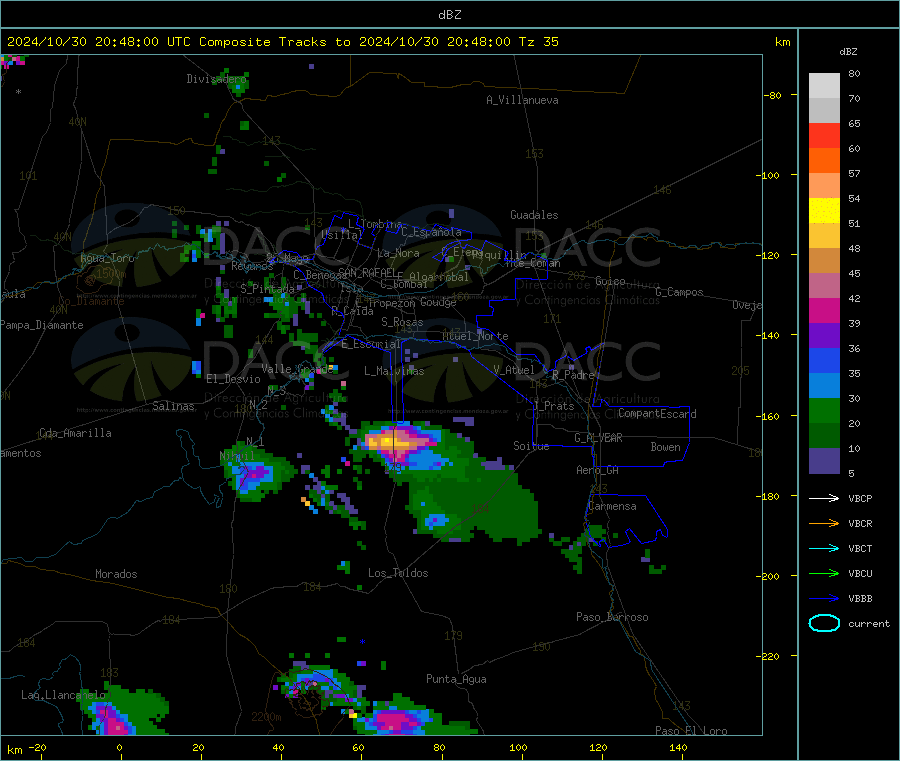Viewport: 900px width, 761px height.
Task: Click the 'SAN_RAFAEL' map label
Action: [367, 272]
